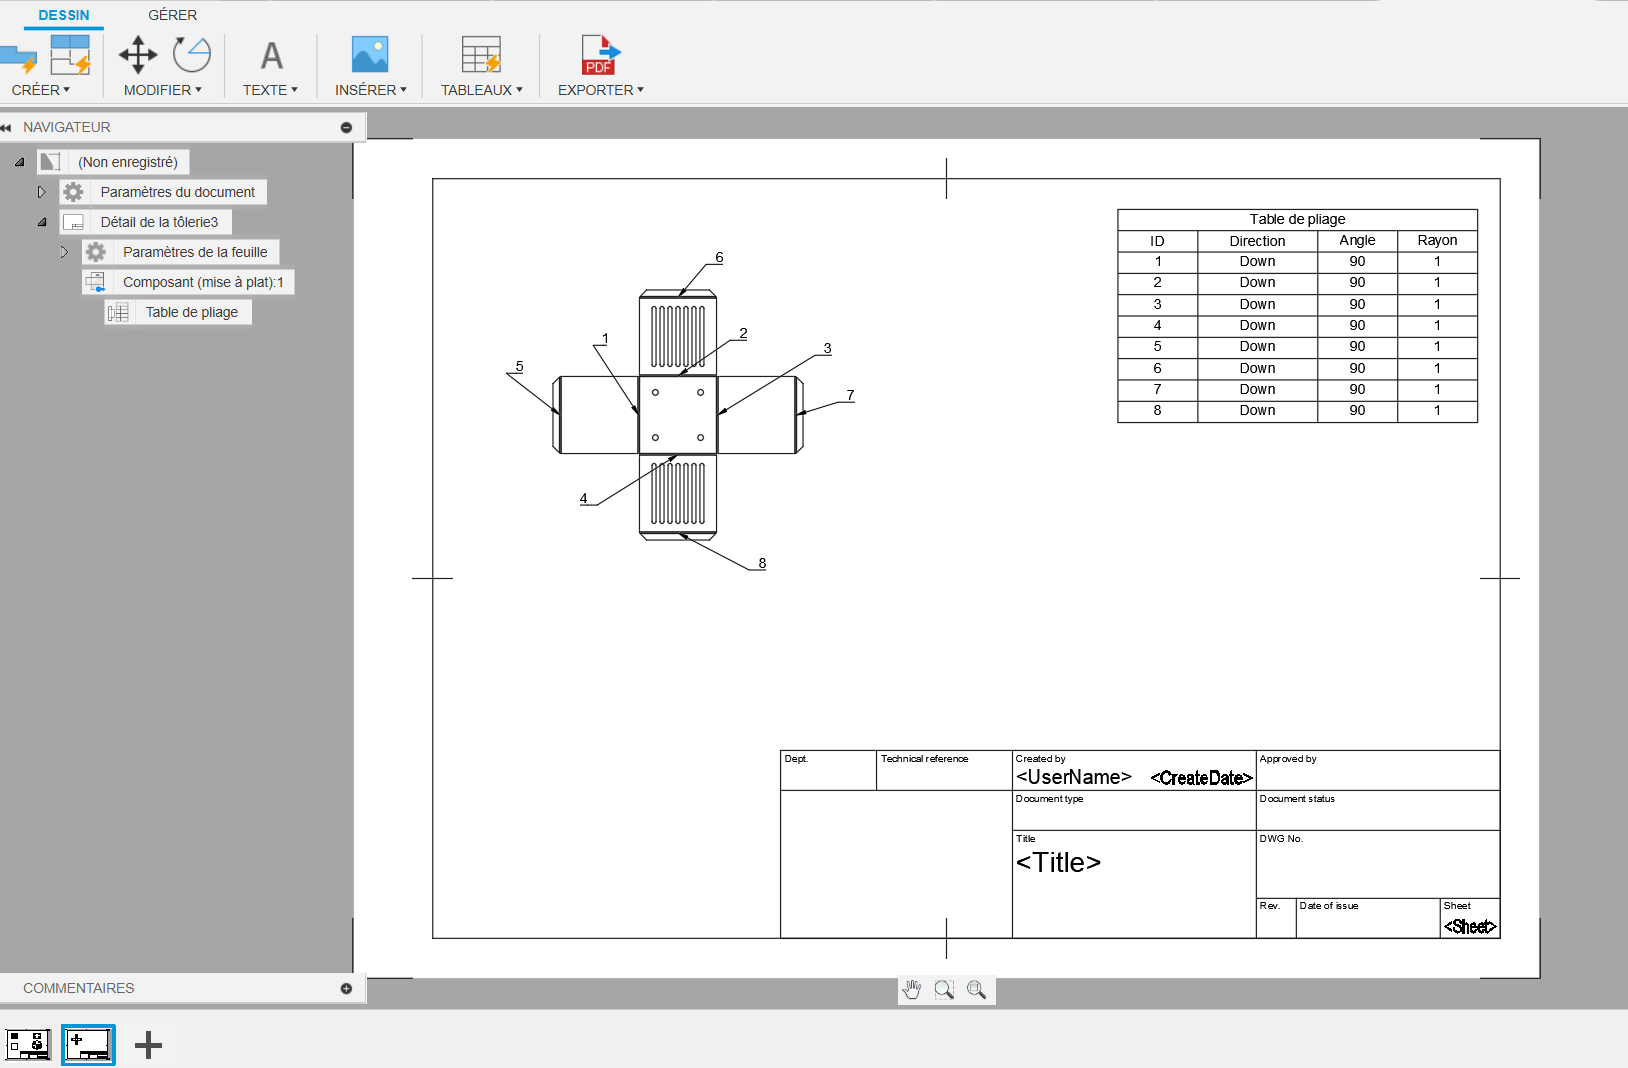Screen dimensions: 1628x1068
Task: Click the Zoom Window magnifier icon
Action: click(944, 990)
